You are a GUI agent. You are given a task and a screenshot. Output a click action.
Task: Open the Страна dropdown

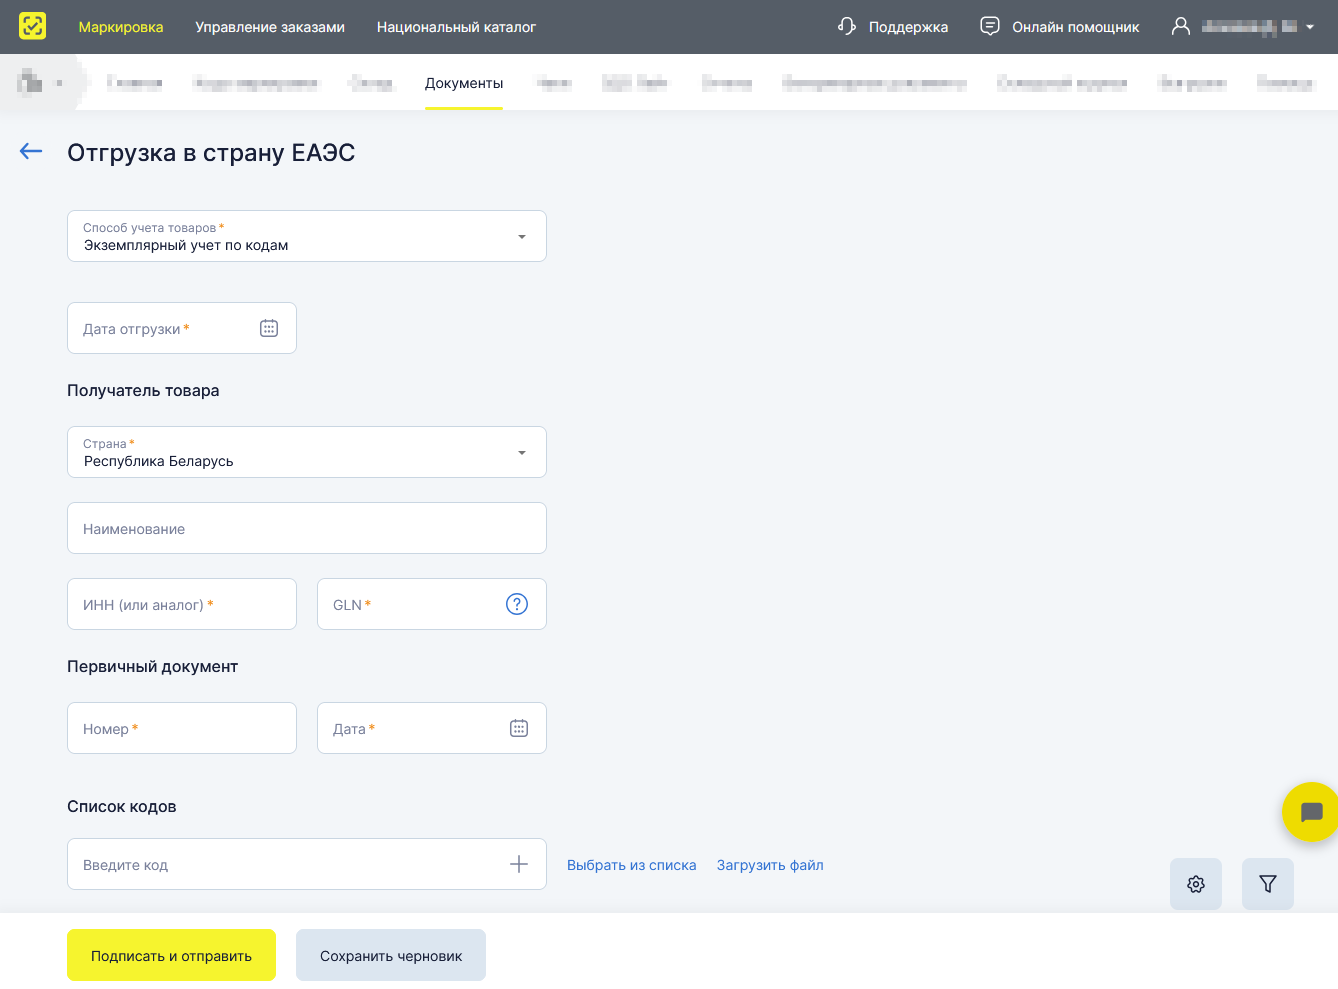point(307,452)
